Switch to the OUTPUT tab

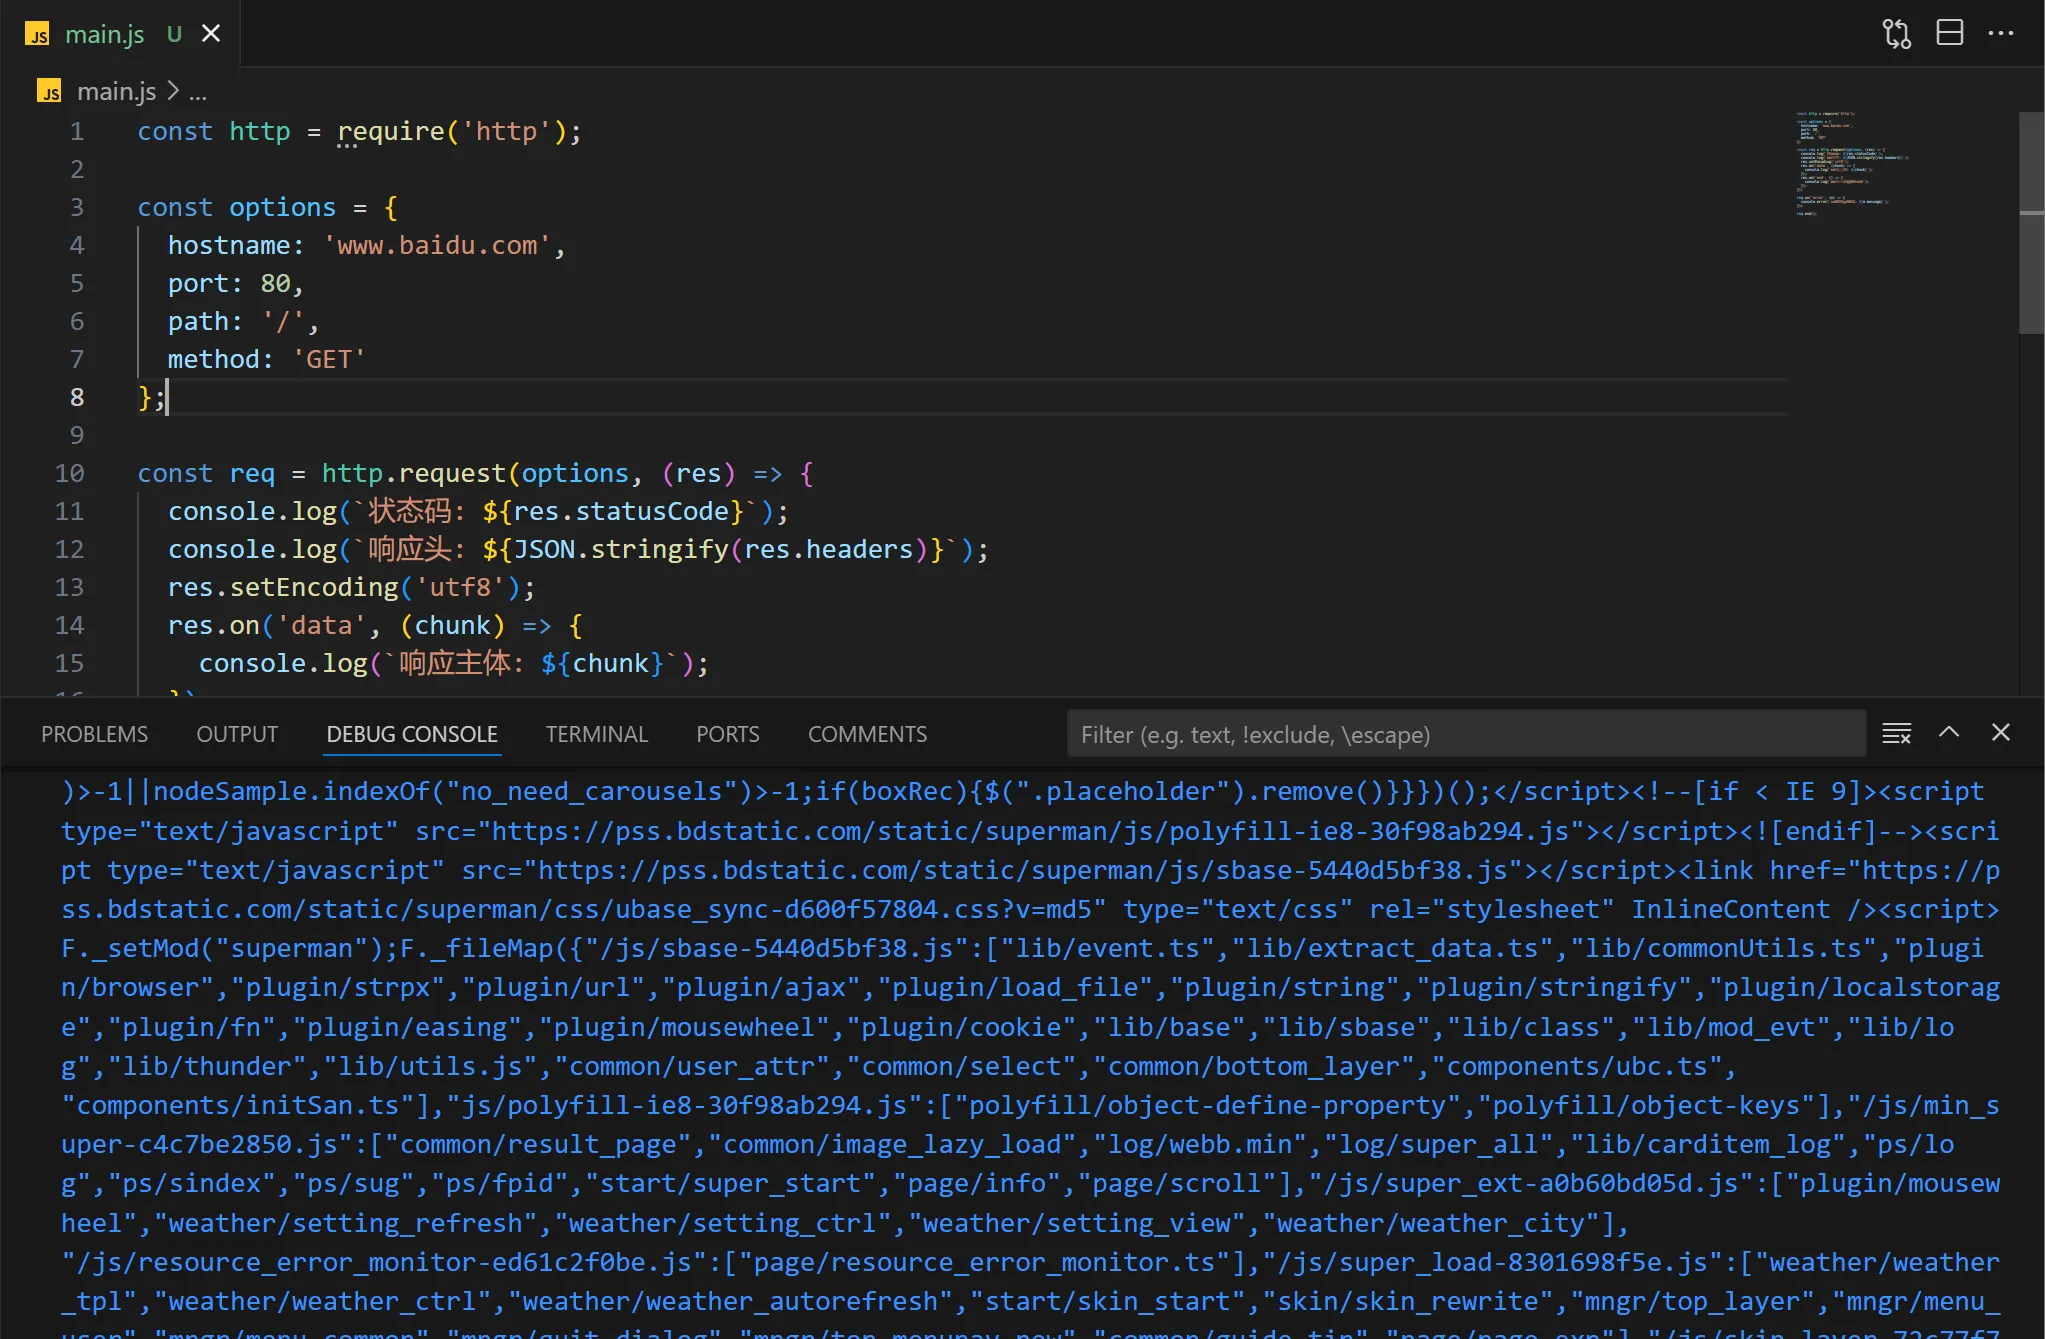[x=237, y=734]
